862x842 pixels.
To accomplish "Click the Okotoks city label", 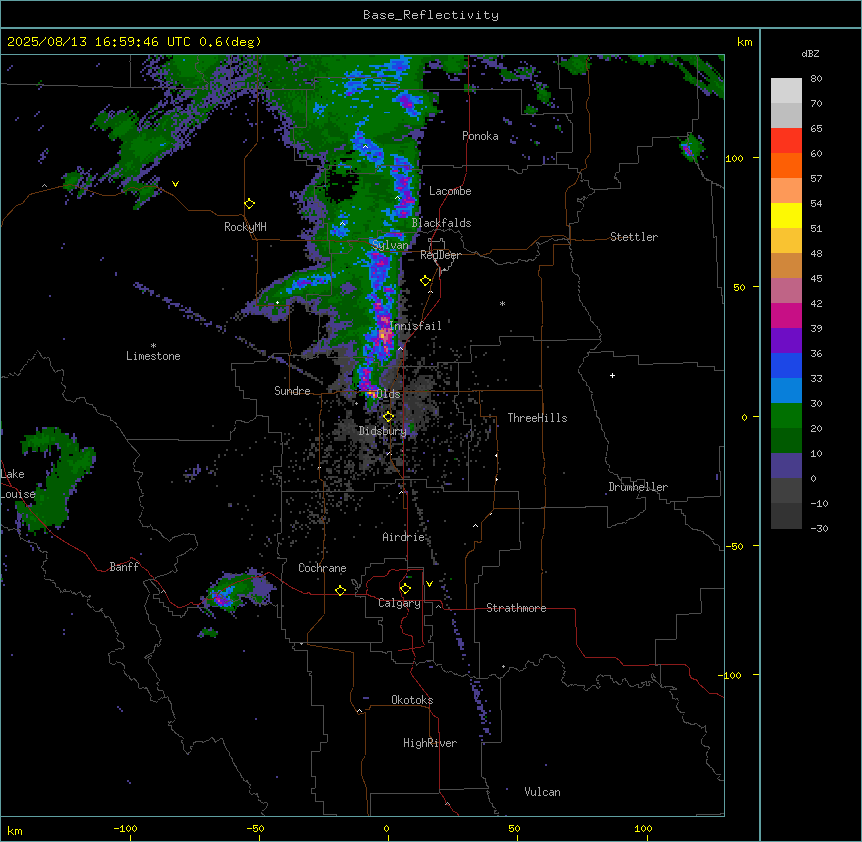I will pos(412,700).
